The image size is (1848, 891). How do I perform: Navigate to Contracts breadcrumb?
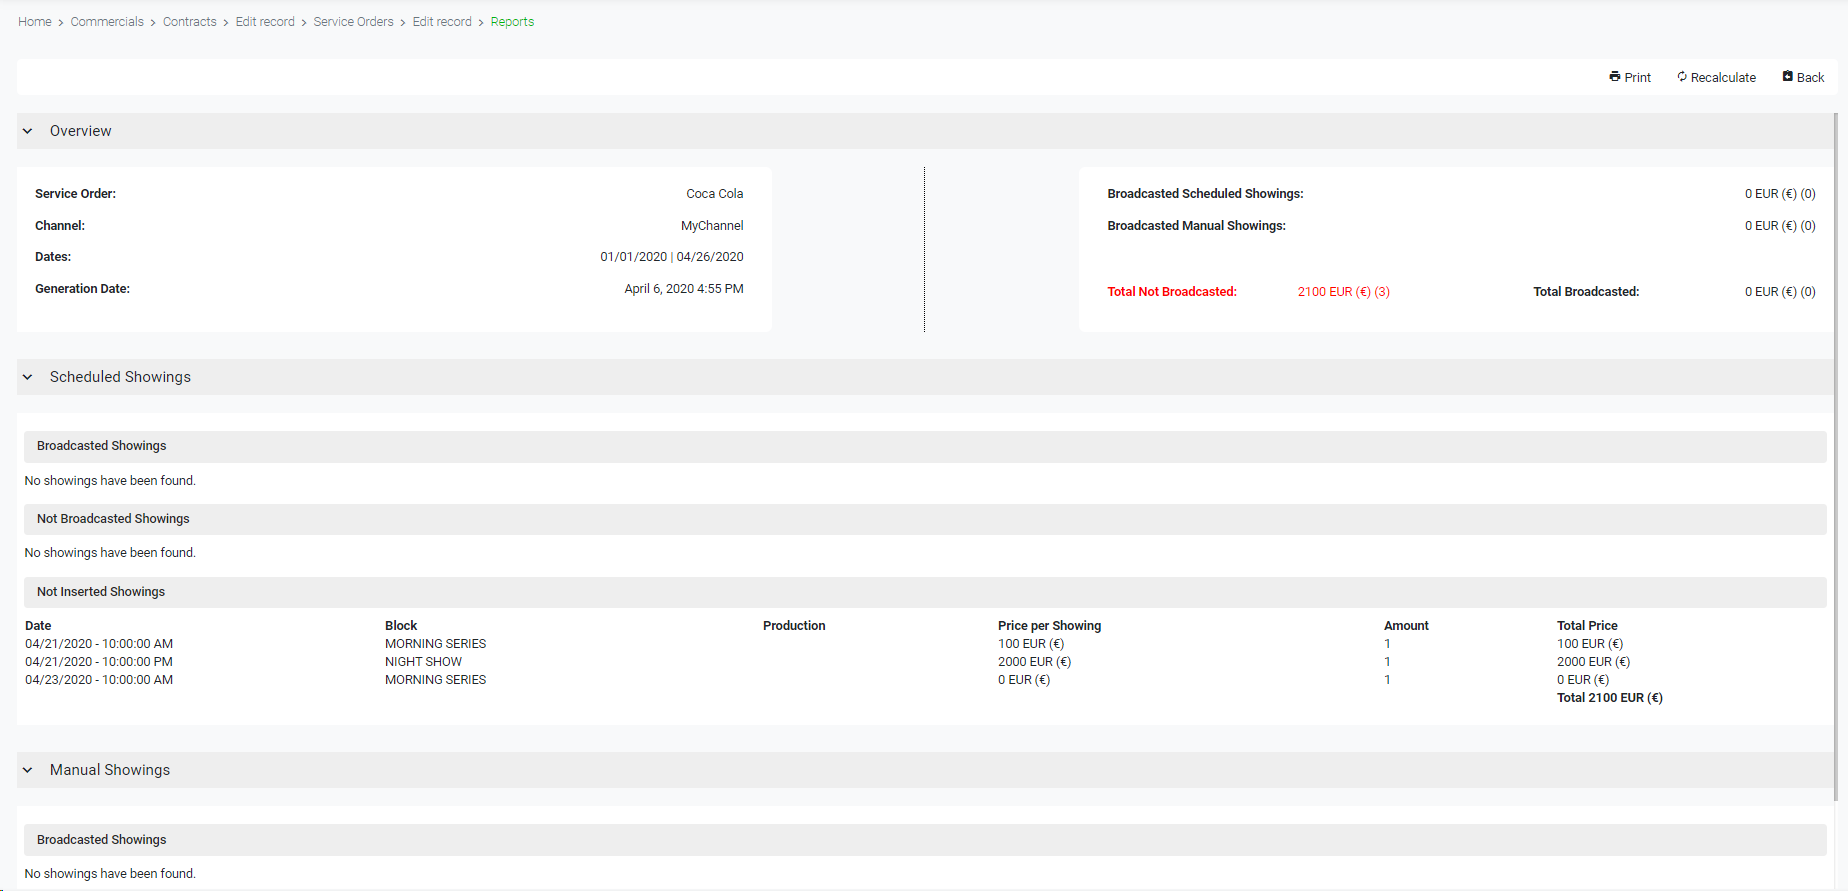tap(190, 22)
